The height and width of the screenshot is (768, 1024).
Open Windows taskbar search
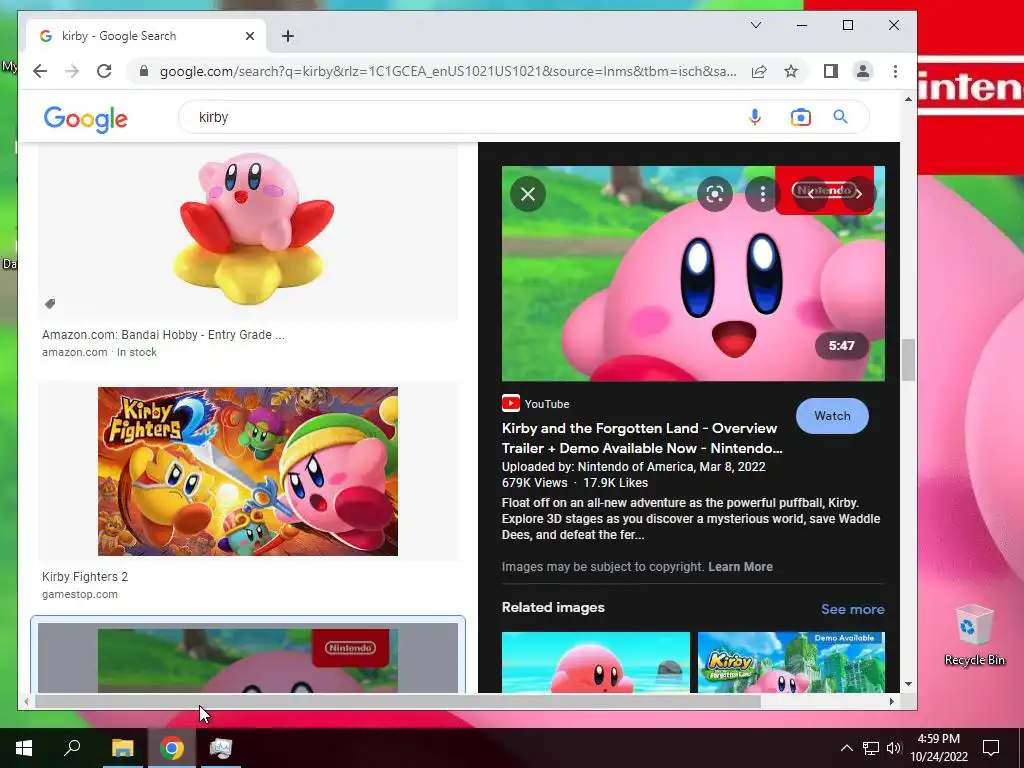click(72, 748)
